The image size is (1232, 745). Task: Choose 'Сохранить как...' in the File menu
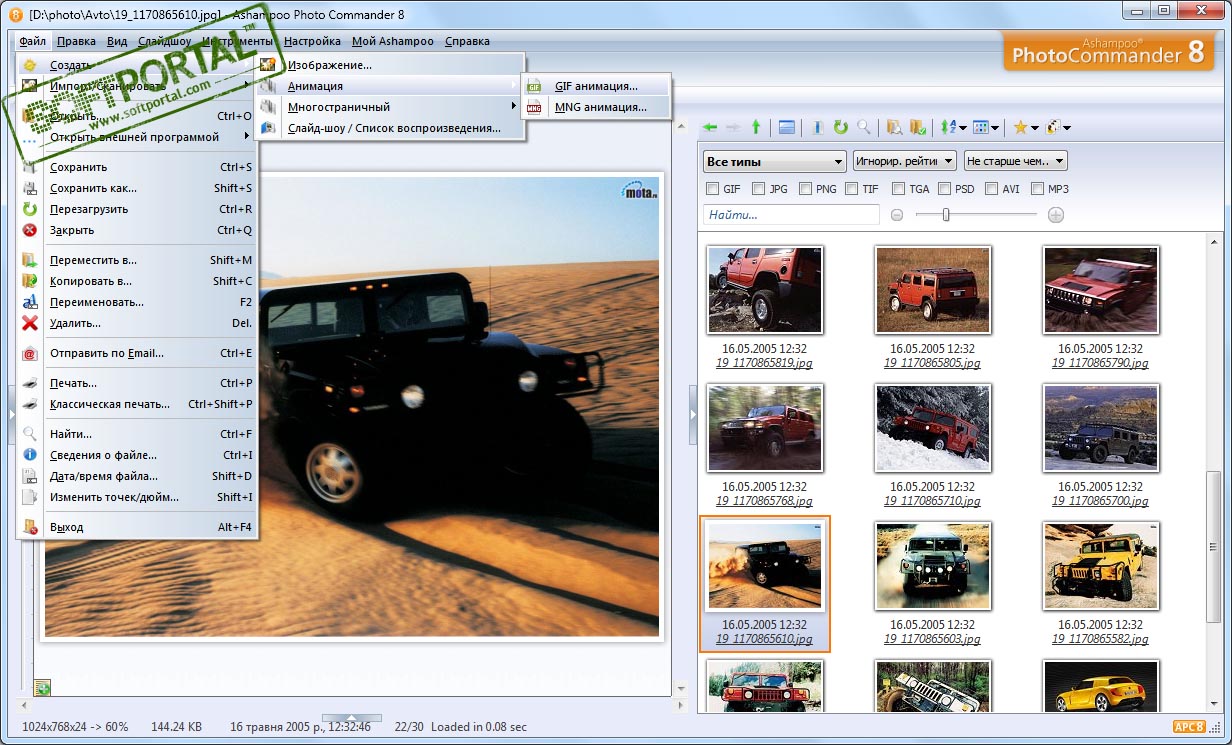coord(93,188)
